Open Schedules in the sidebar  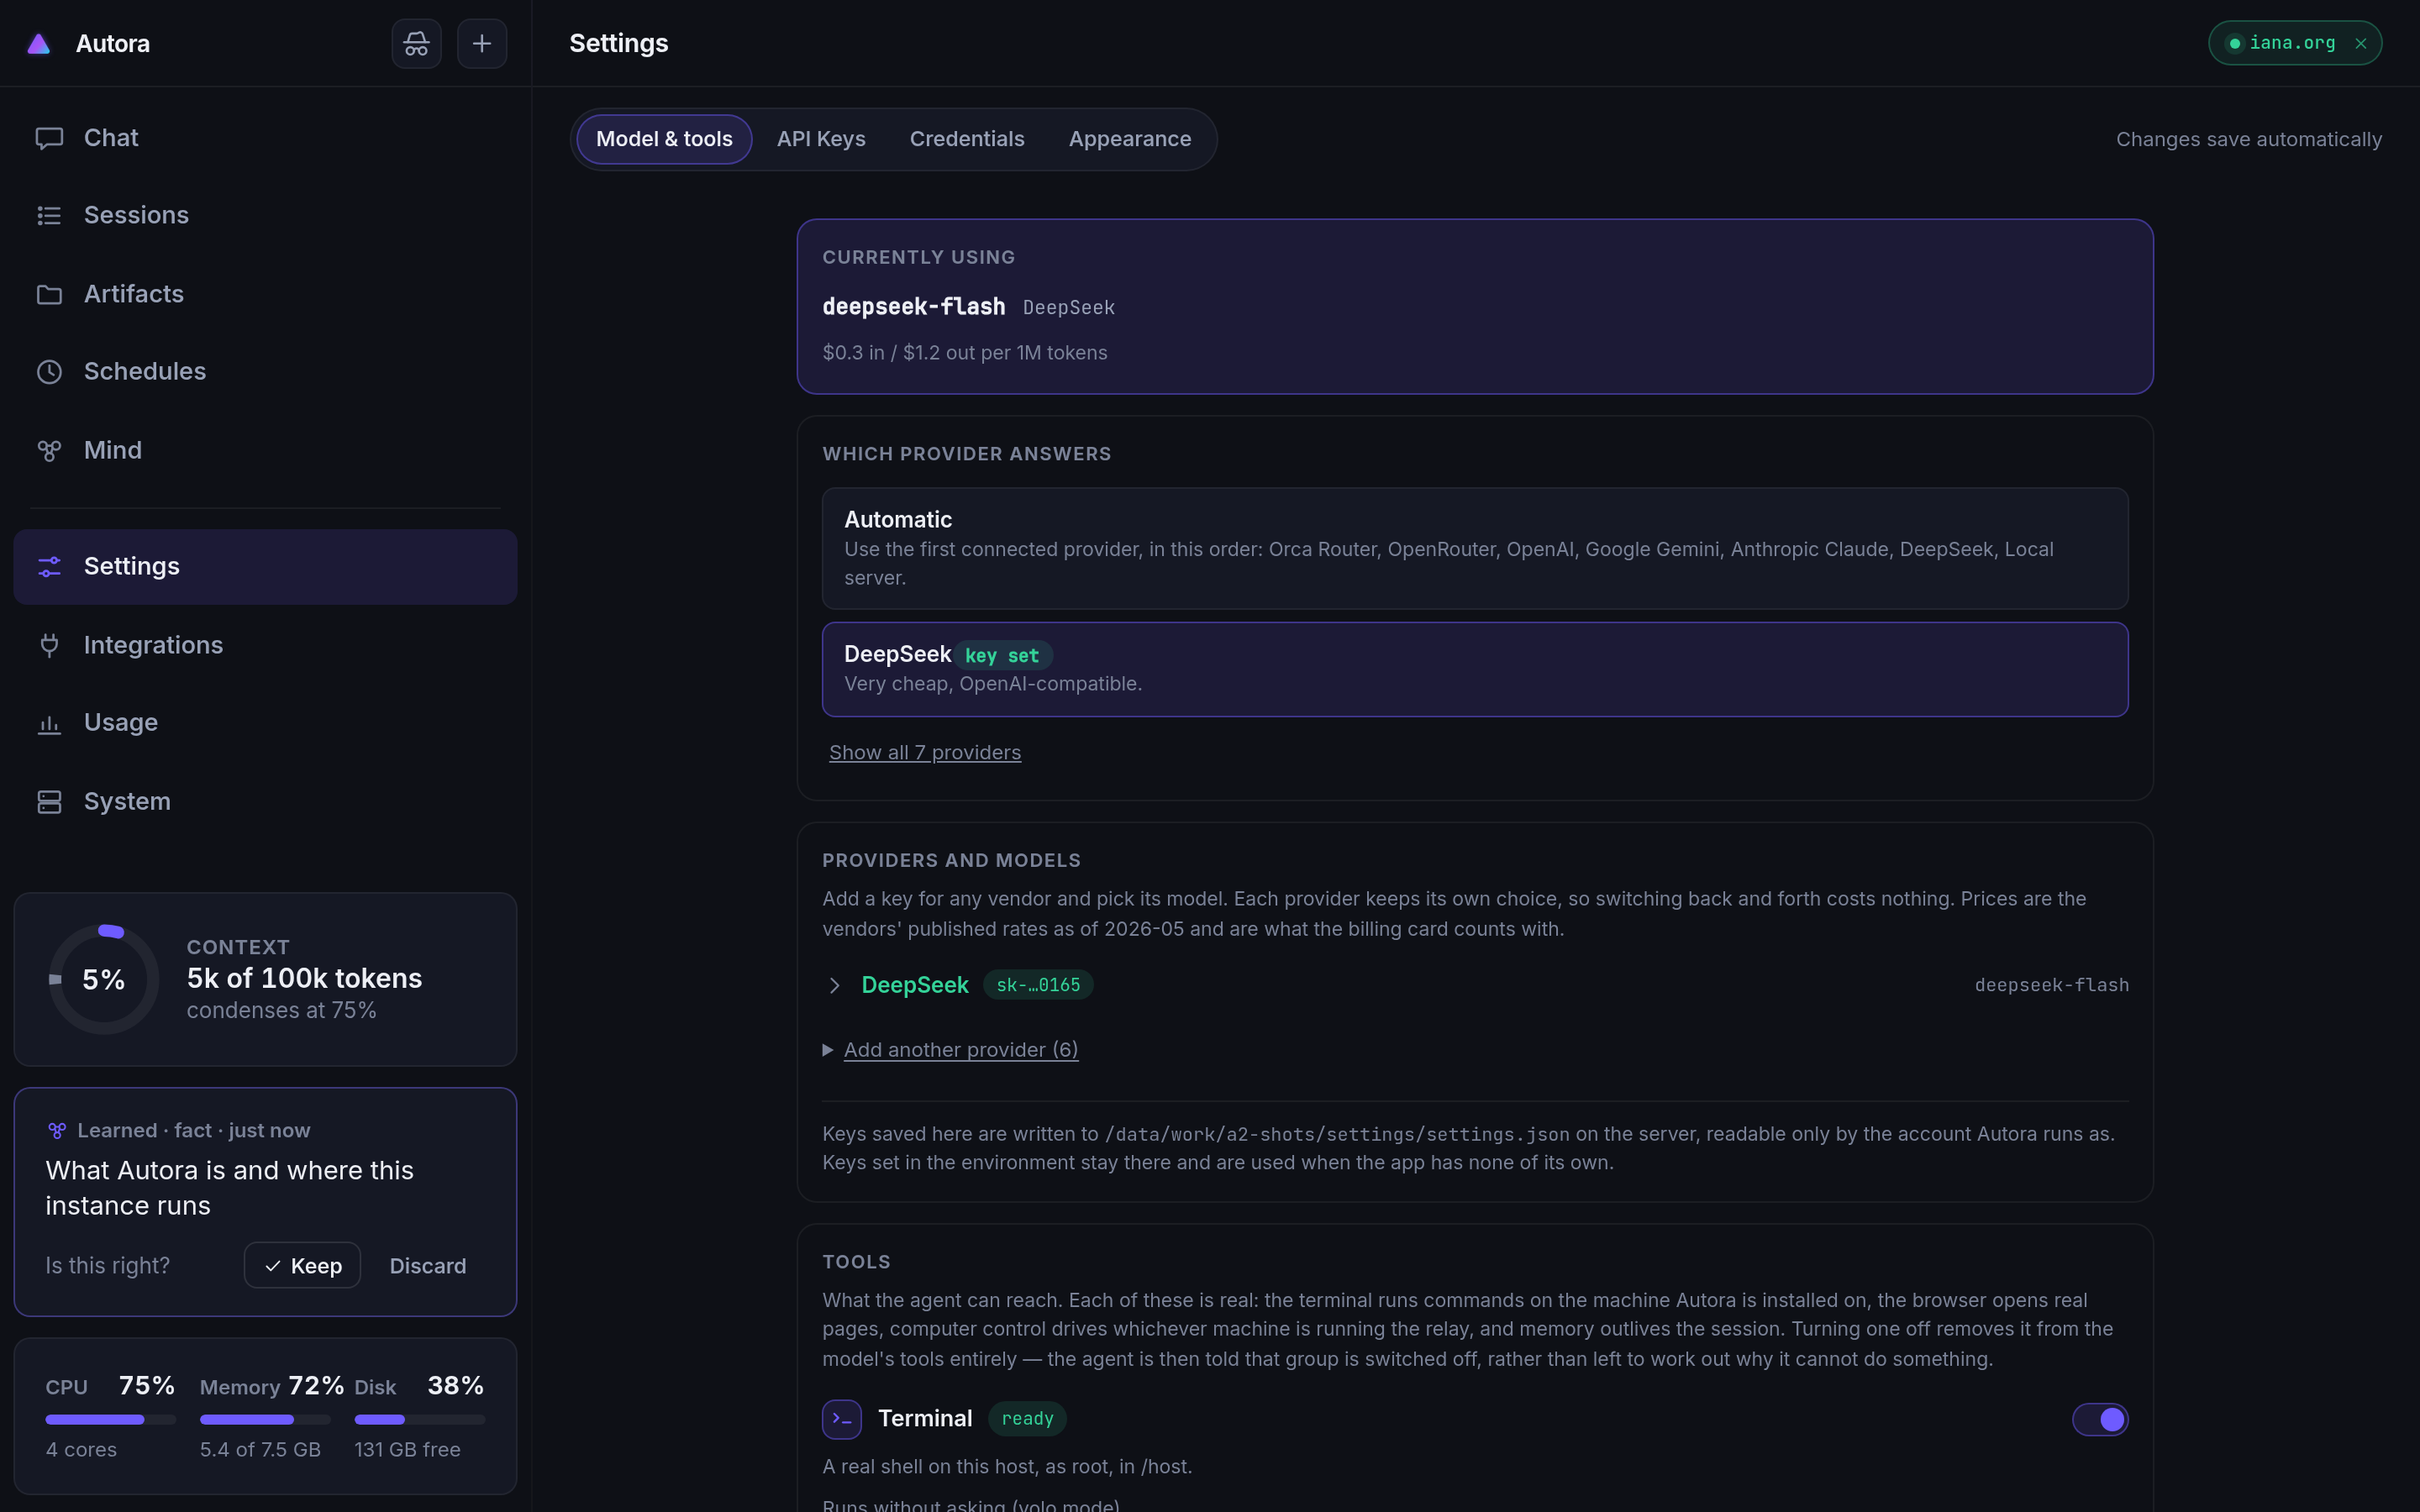coord(265,372)
